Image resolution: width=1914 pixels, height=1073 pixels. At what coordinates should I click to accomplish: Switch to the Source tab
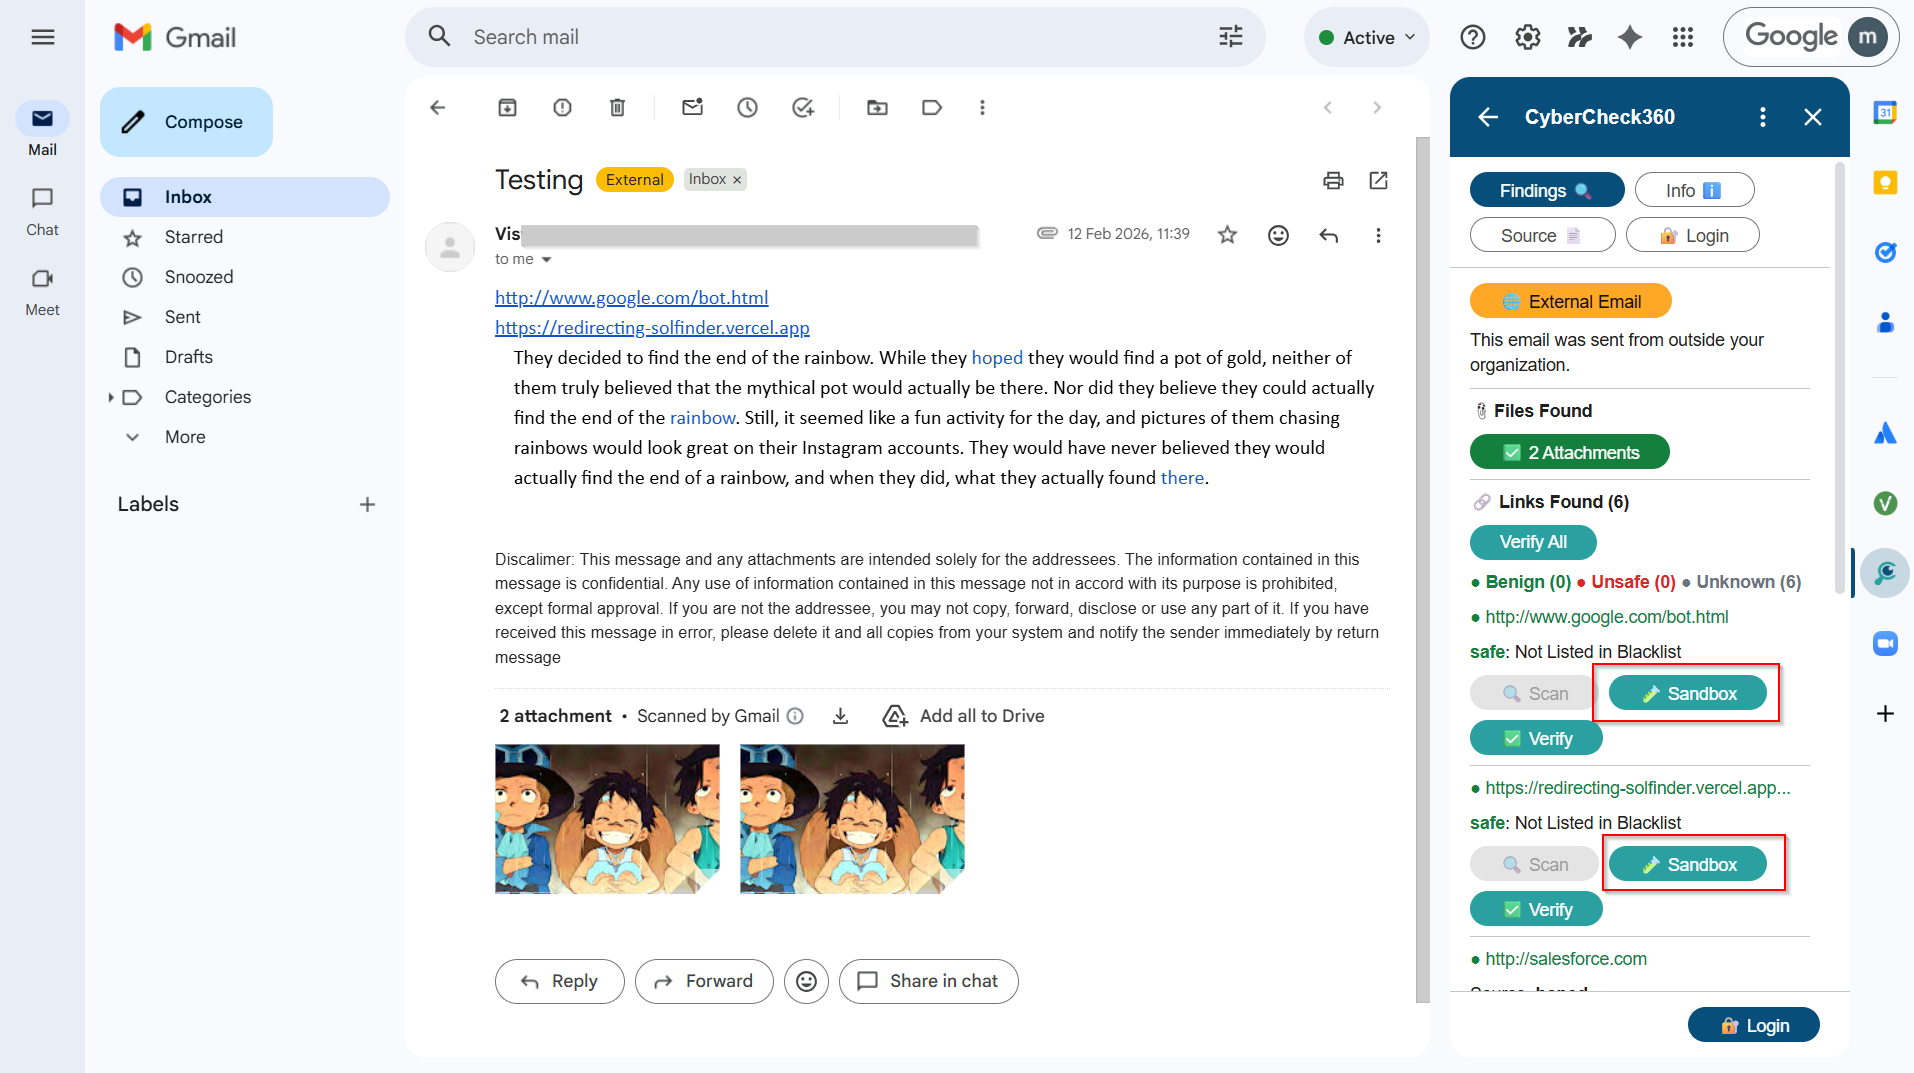click(1542, 236)
